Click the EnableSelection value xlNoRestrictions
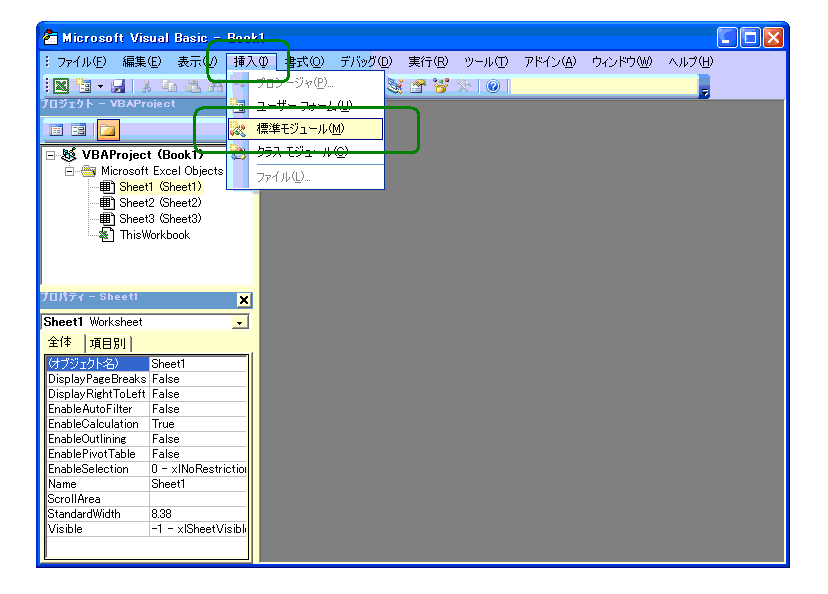This screenshot has height=594, width=828. (198, 469)
